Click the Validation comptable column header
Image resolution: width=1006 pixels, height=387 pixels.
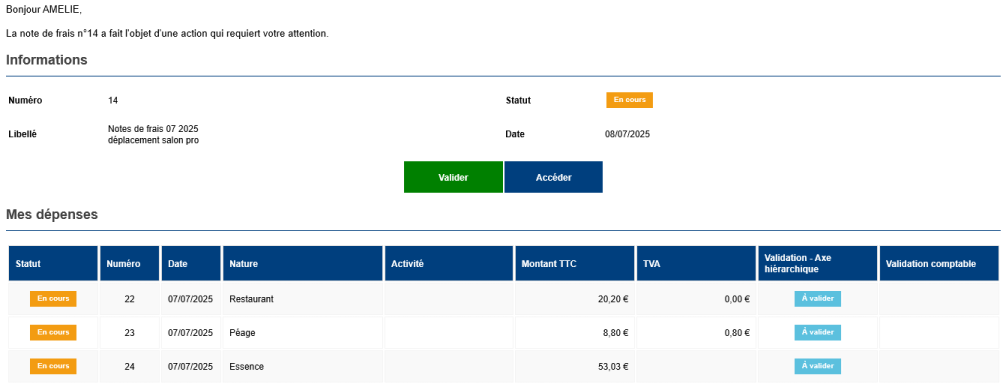(939, 264)
